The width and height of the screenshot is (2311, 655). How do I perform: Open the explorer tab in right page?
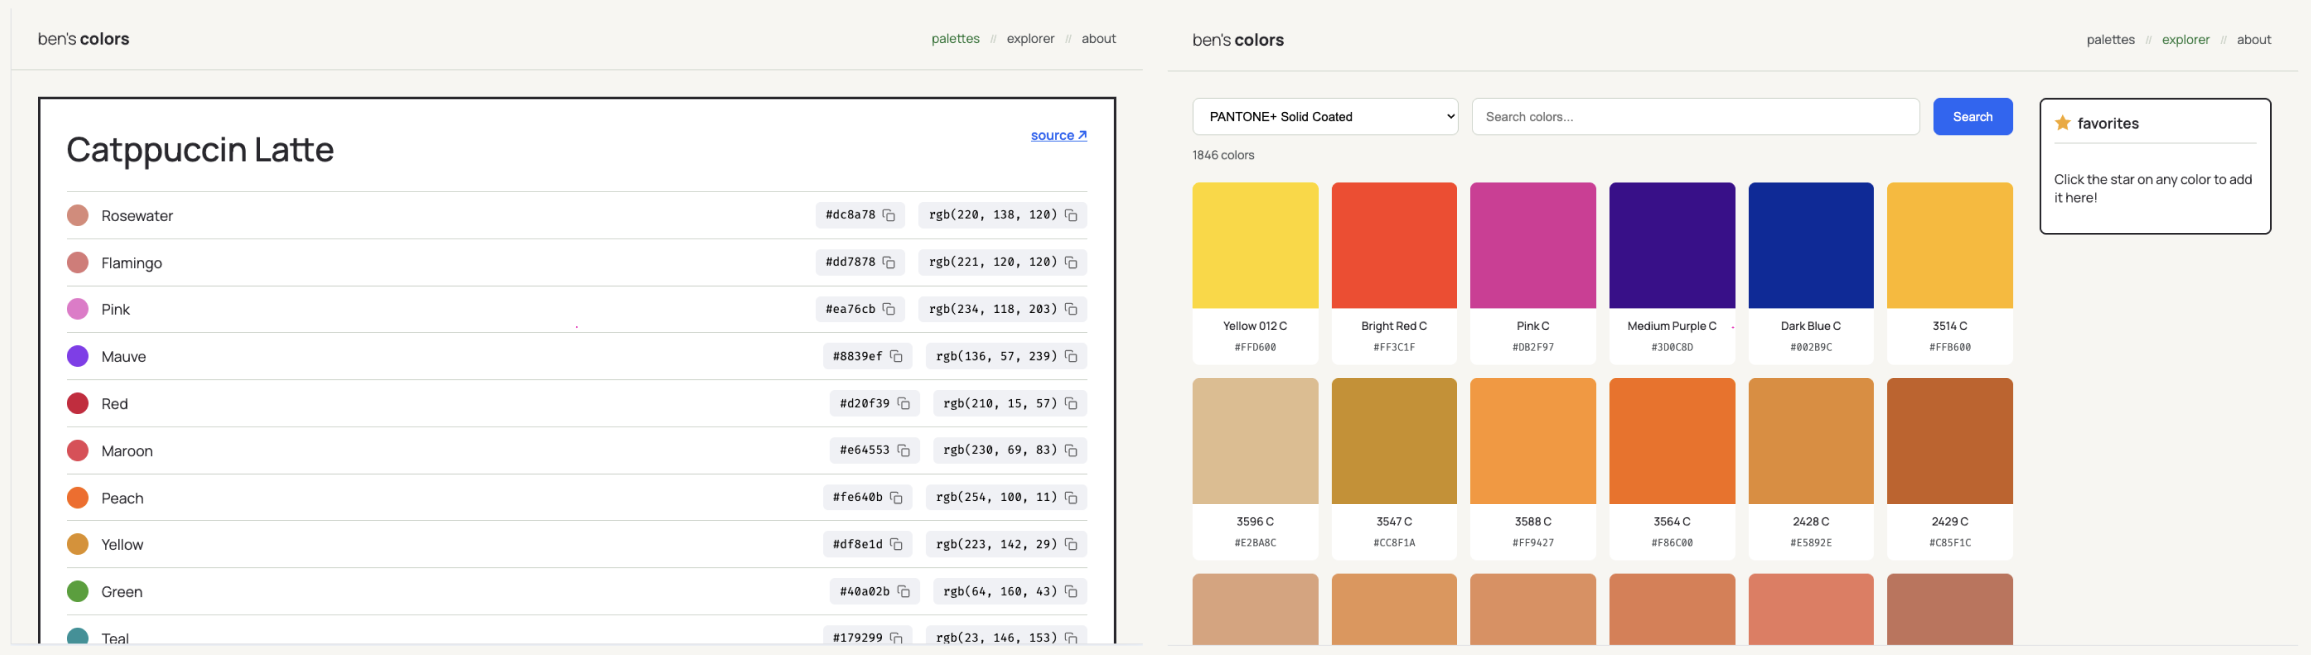point(2185,40)
